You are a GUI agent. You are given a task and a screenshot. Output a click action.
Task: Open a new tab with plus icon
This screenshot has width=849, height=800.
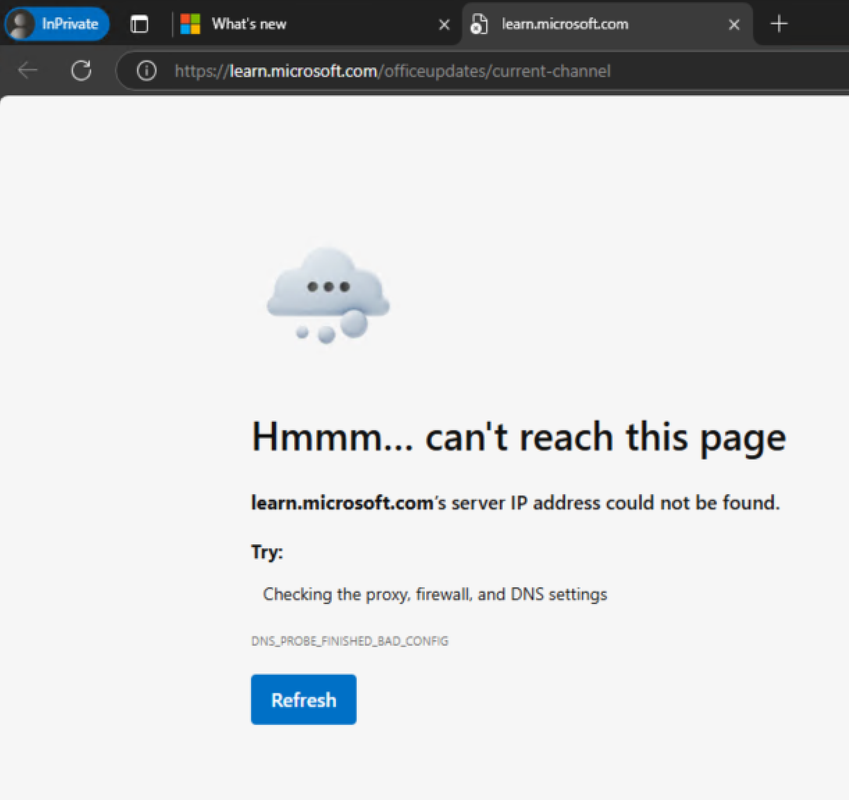[779, 24]
